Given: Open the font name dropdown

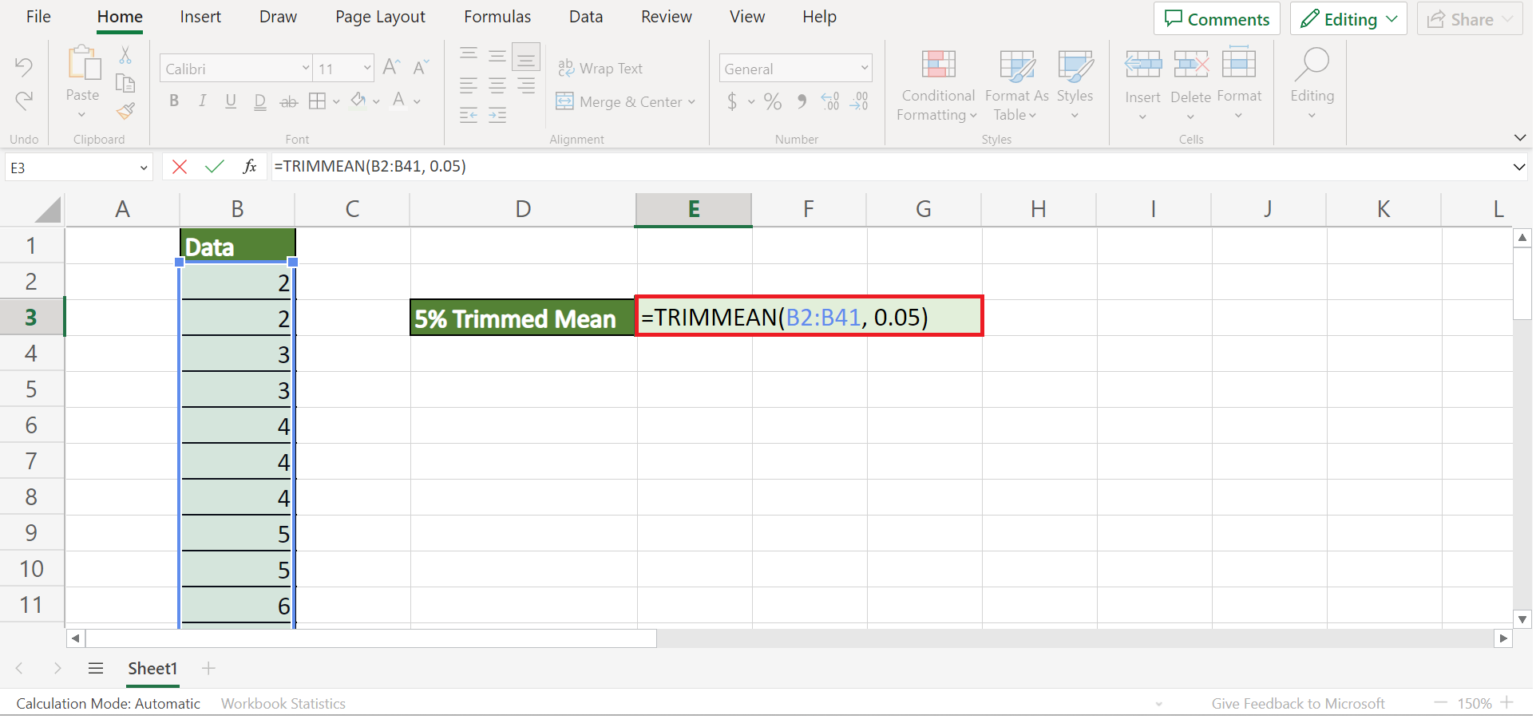Looking at the screenshot, I should coord(305,67).
